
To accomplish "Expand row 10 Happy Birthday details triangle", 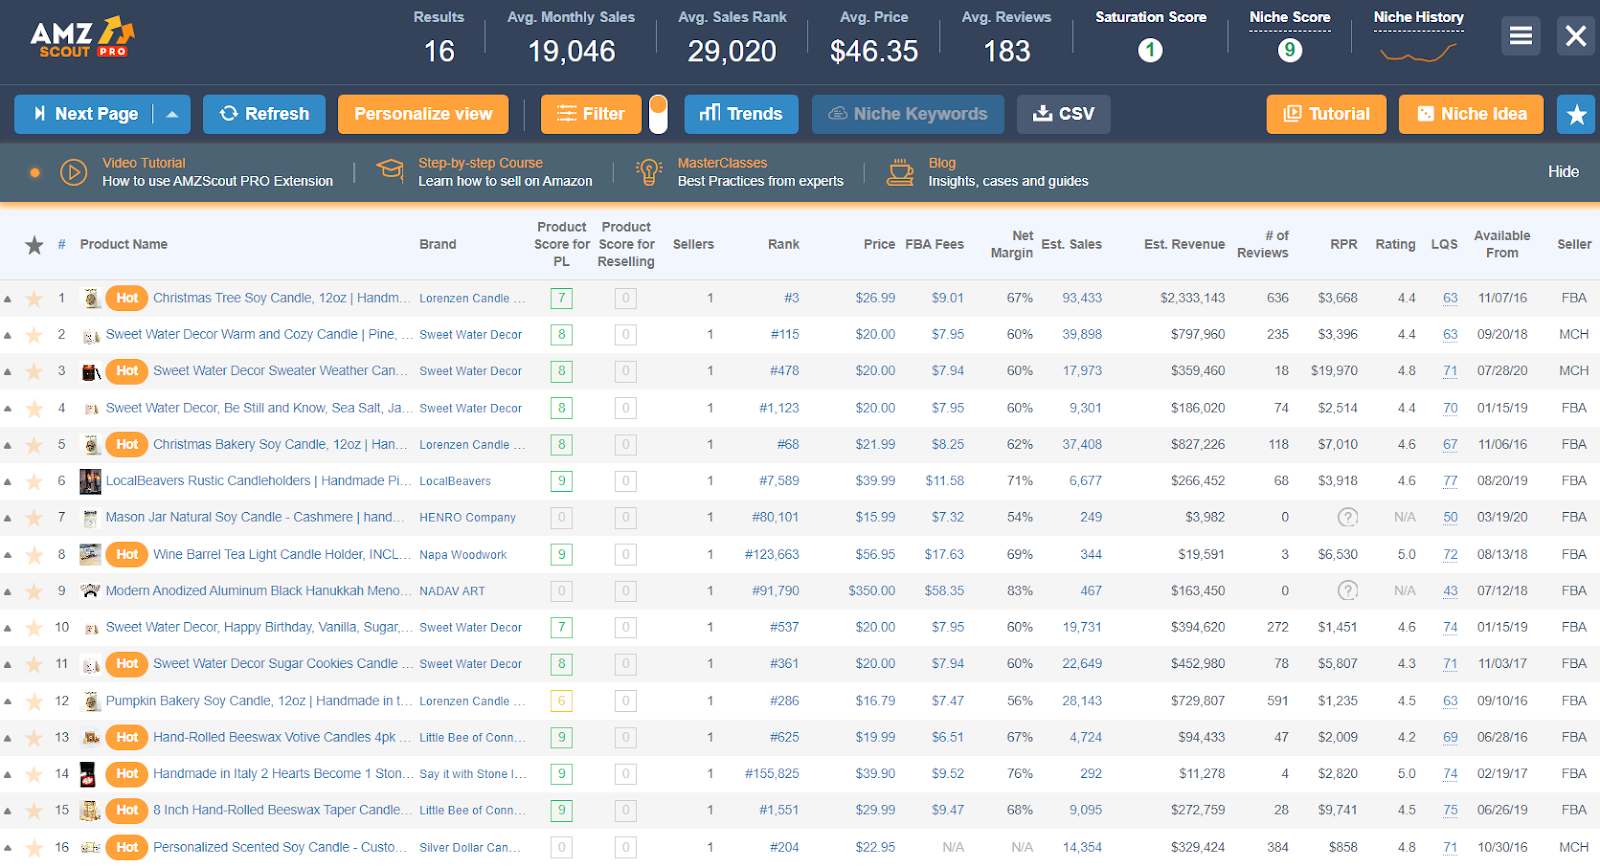I will 8,628.
